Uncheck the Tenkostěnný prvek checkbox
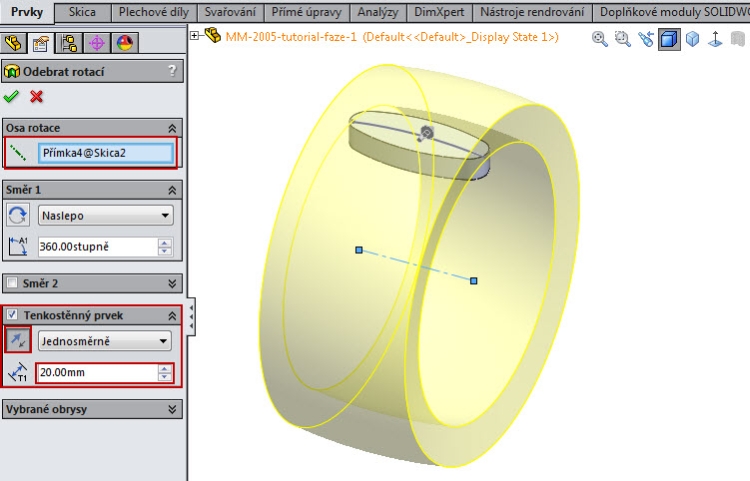This screenshot has width=750, height=481. [12, 315]
